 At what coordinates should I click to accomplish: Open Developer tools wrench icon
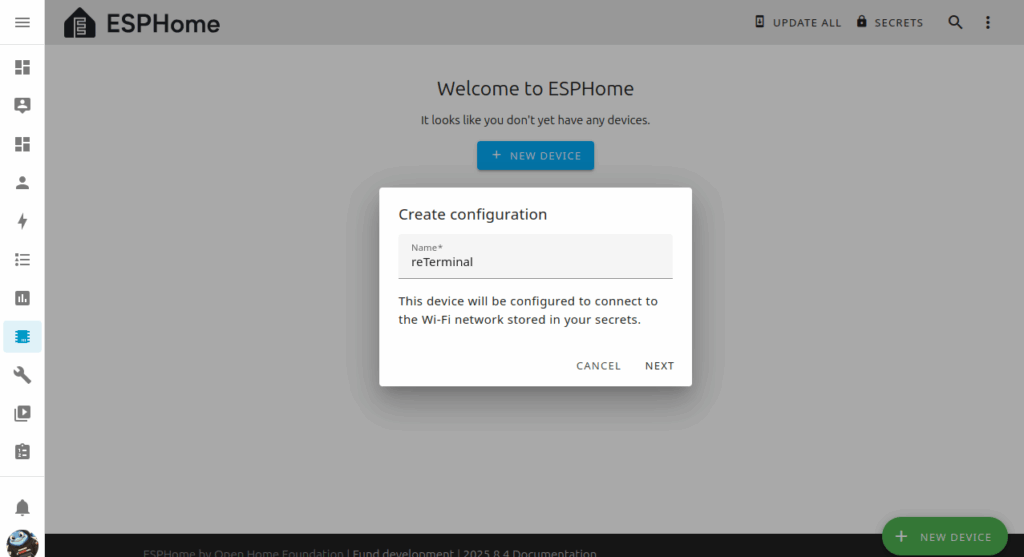(x=22, y=375)
